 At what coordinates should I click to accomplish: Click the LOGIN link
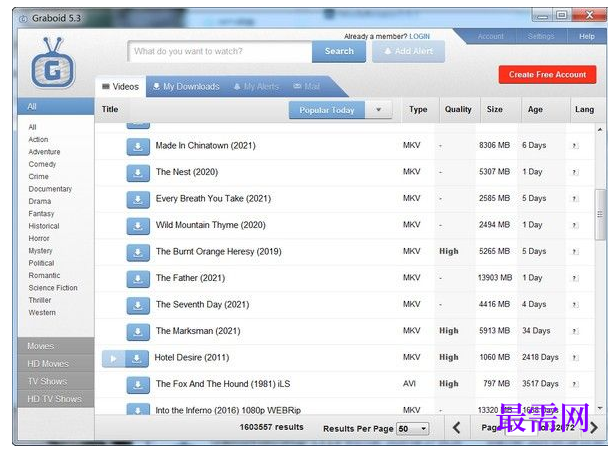pyautogui.click(x=420, y=36)
